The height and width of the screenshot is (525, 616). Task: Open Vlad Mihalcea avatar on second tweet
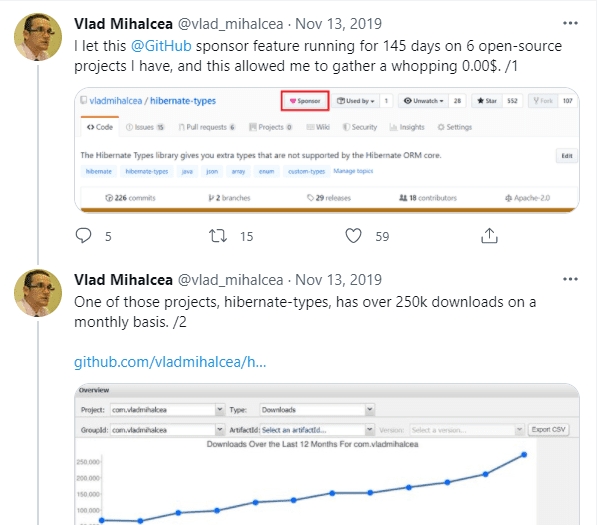(x=38, y=293)
